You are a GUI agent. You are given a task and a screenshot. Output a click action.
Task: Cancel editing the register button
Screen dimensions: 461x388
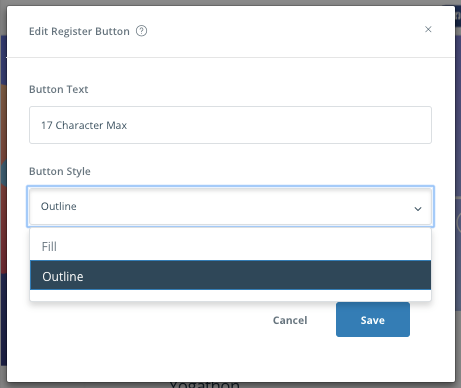tap(290, 320)
